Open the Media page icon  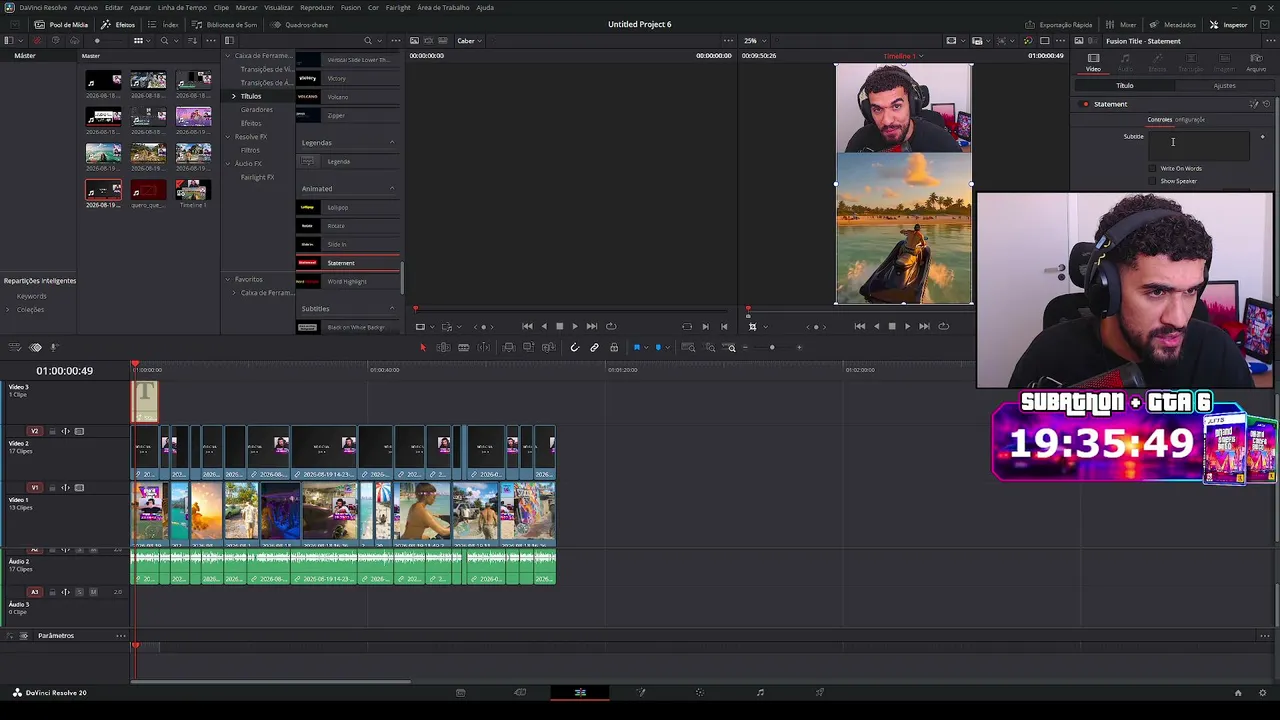(460, 692)
